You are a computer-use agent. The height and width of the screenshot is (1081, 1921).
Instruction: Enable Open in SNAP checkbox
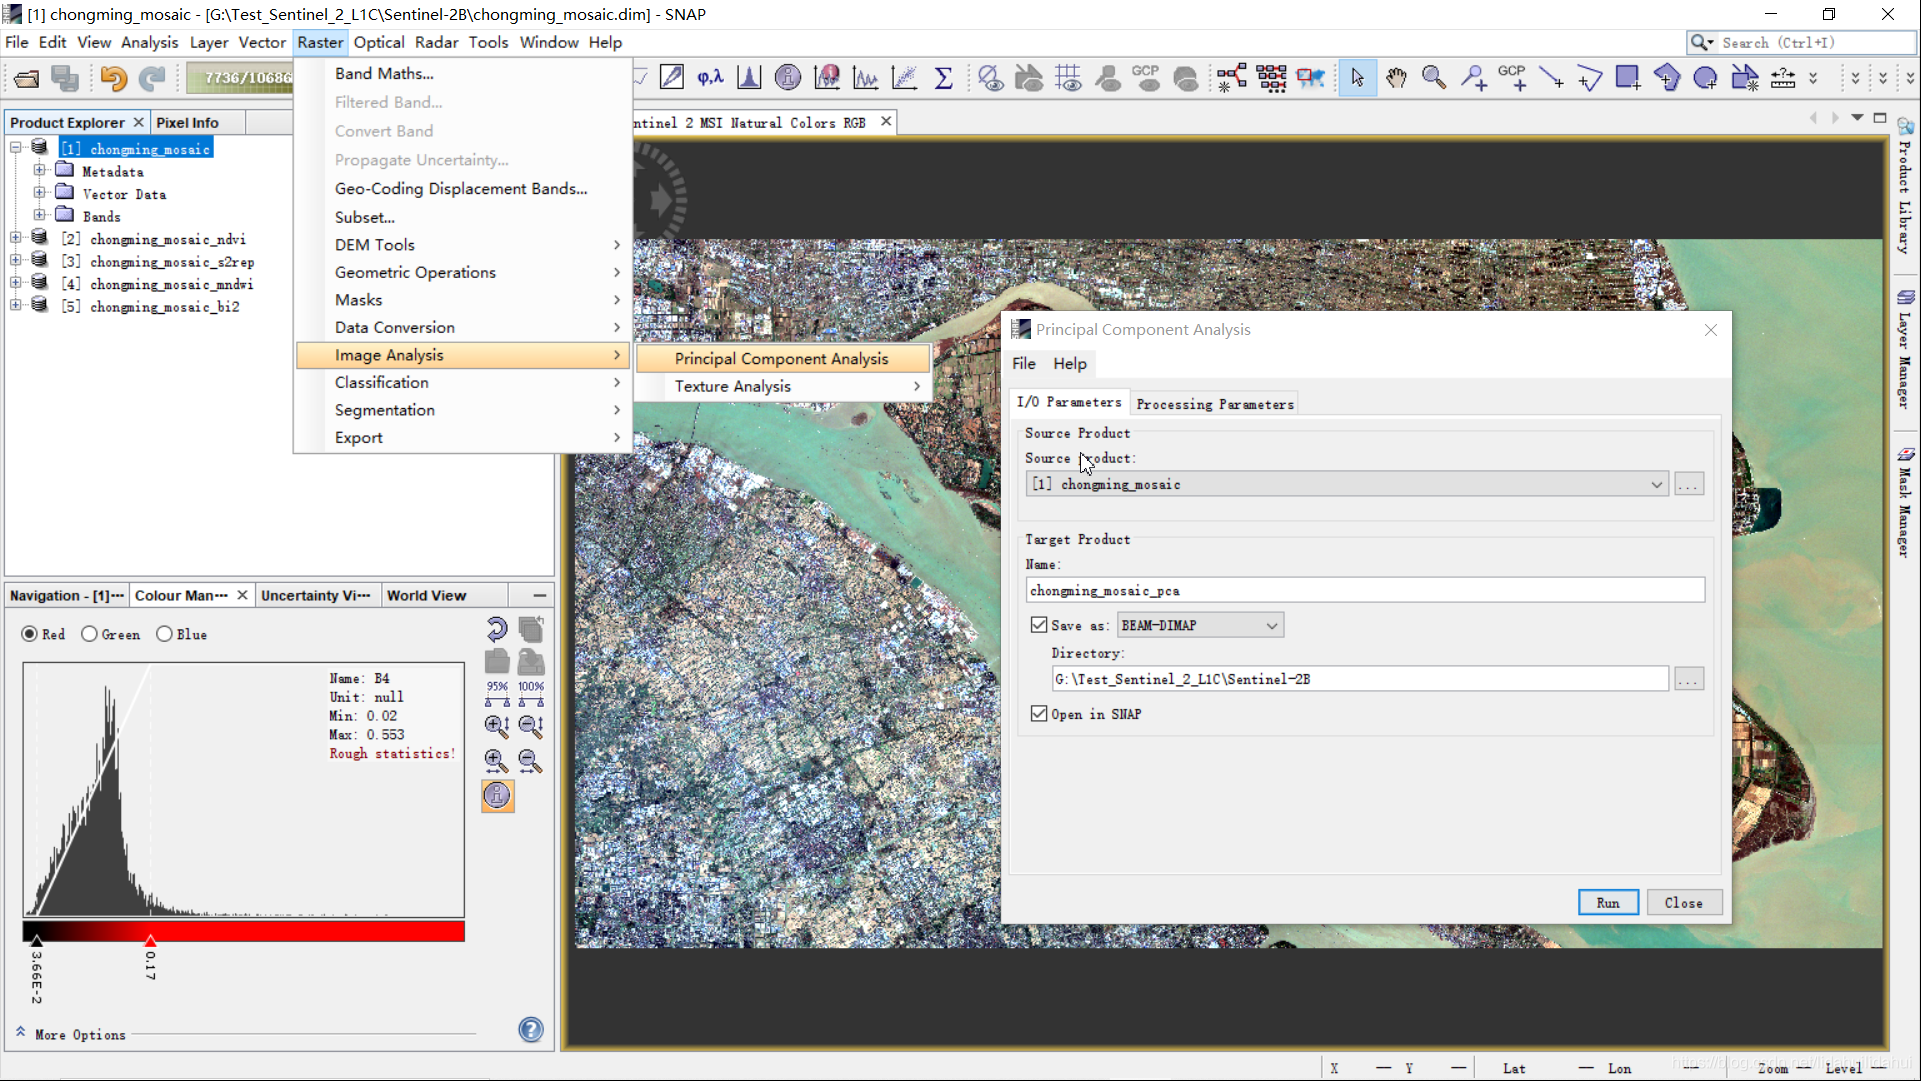pos(1041,713)
